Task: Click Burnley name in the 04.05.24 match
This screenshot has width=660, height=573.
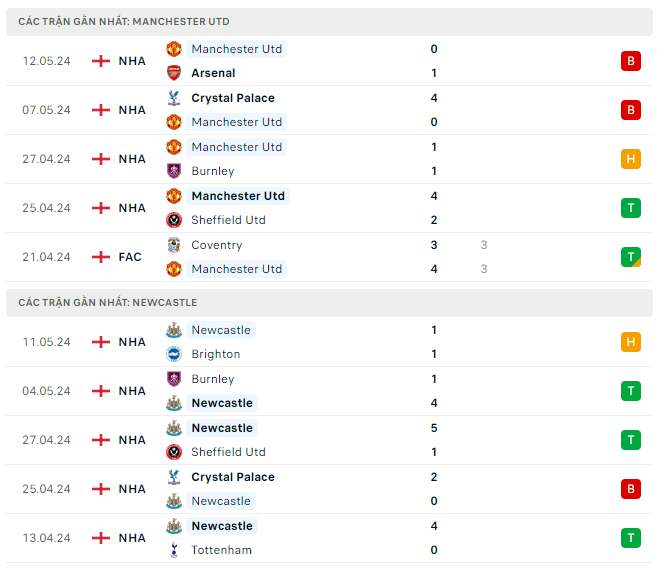Action: pos(212,379)
